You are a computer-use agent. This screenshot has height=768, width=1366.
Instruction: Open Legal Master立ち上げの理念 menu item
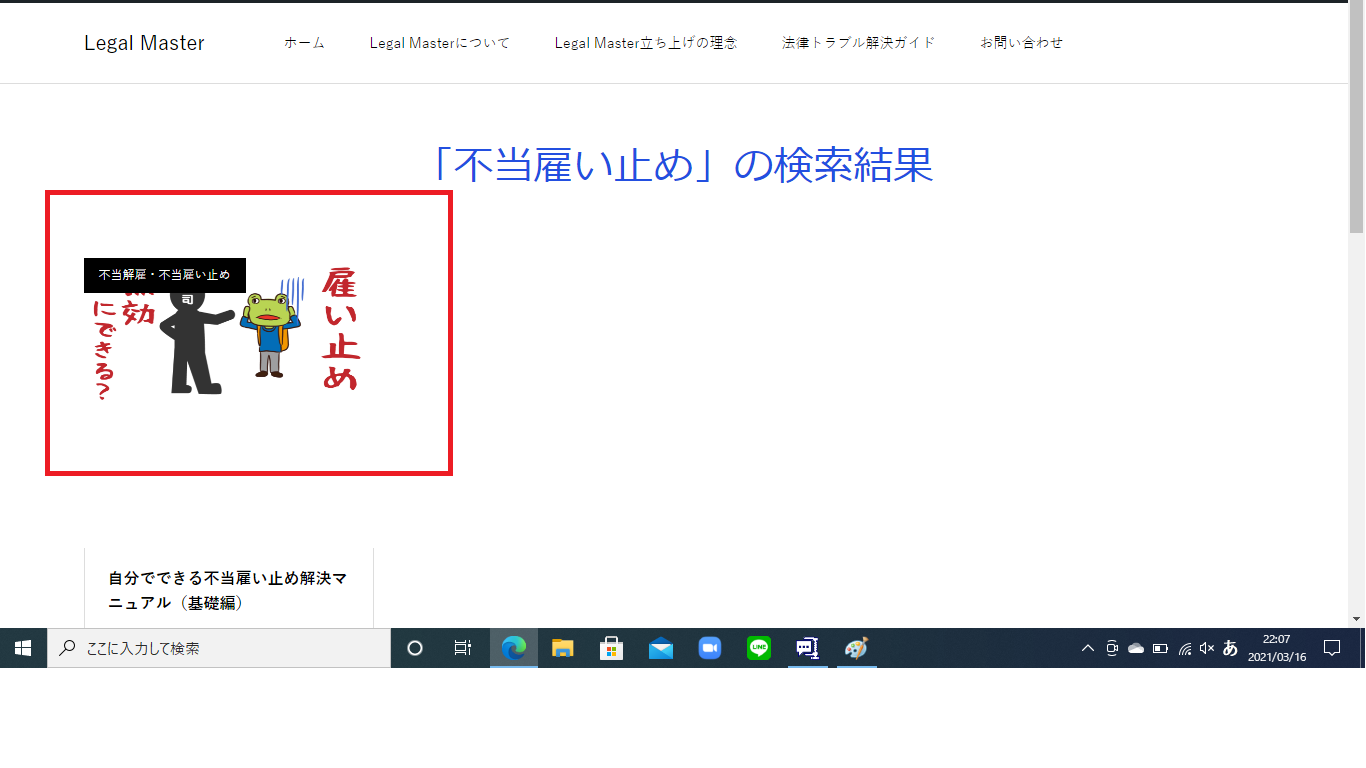point(646,43)
